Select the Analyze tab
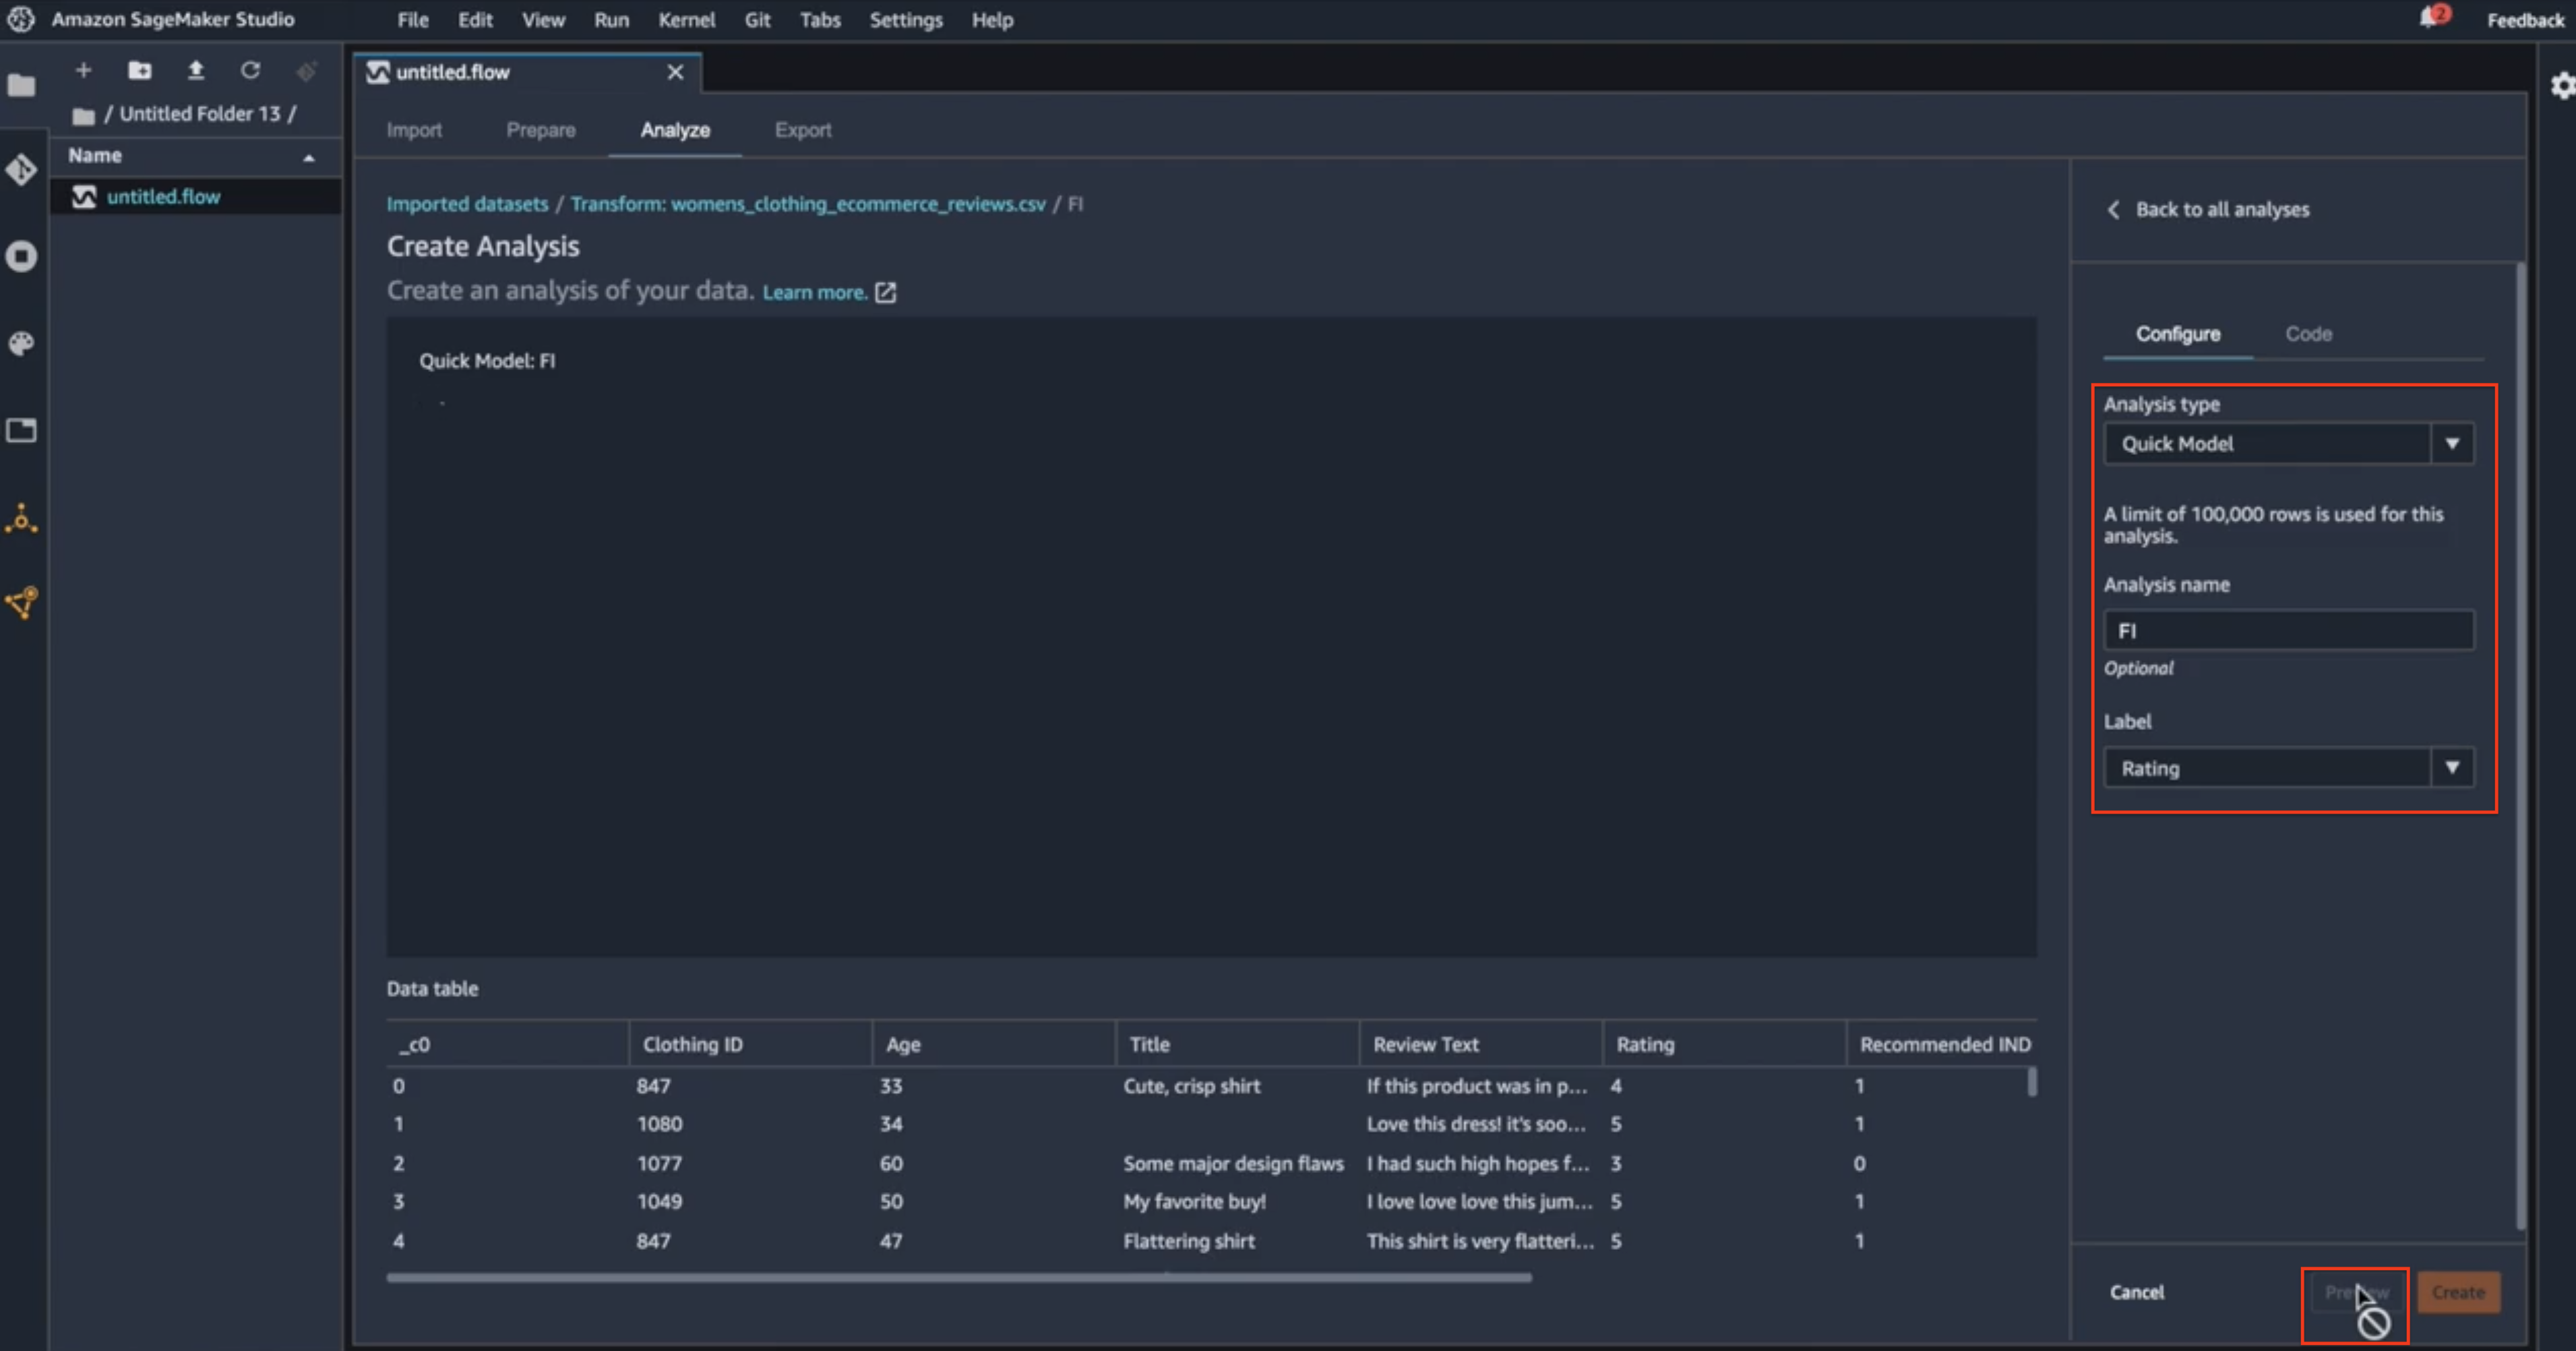 [675, 130]
